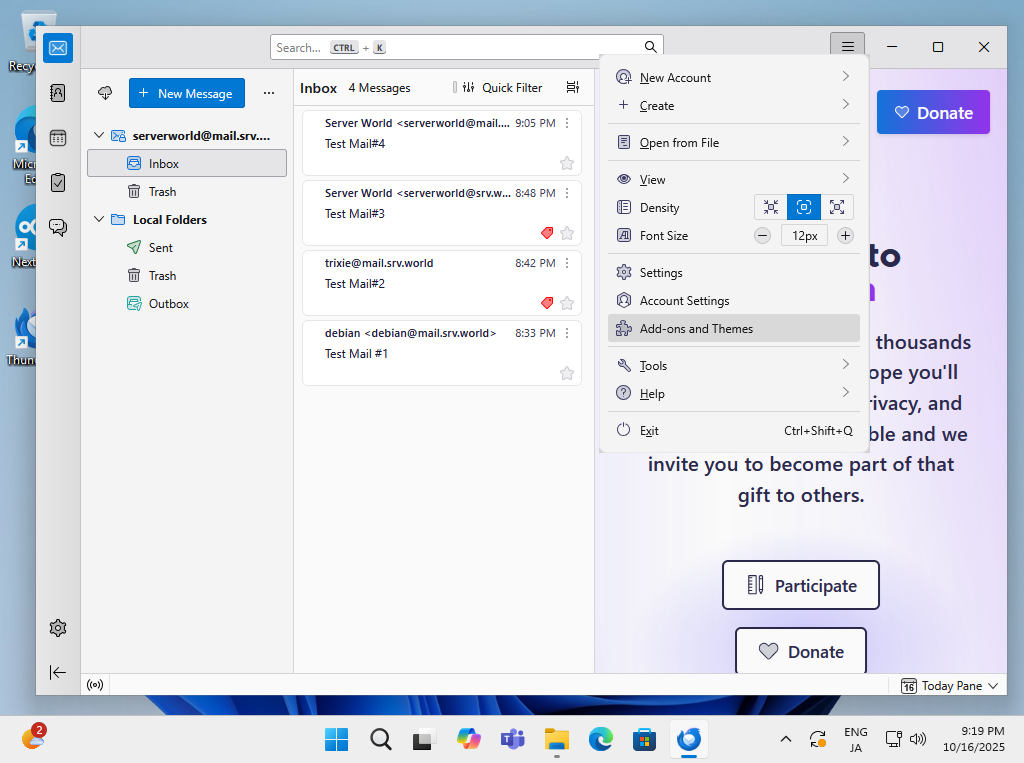
Task: Open Add-ons and Themes menu item
Action: click(x=696, y=329)
